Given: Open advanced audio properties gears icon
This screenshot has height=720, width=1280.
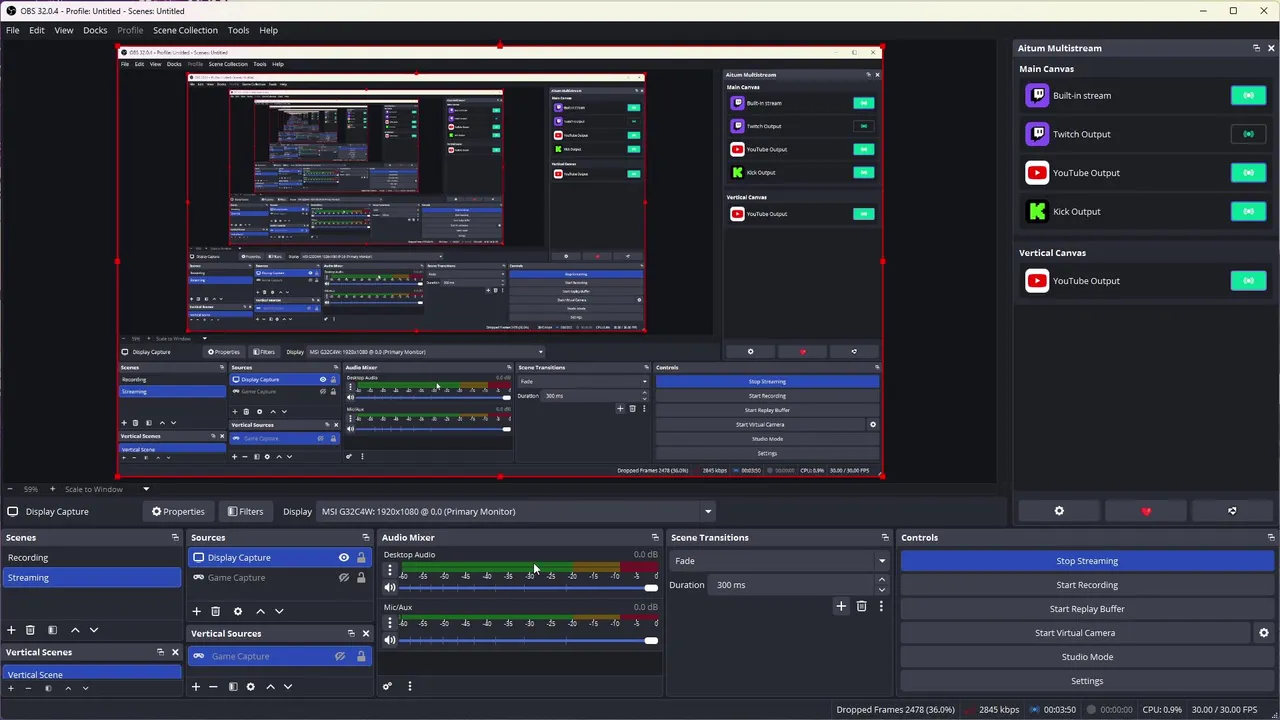Looking at the screenshot, I should (387, 686).
